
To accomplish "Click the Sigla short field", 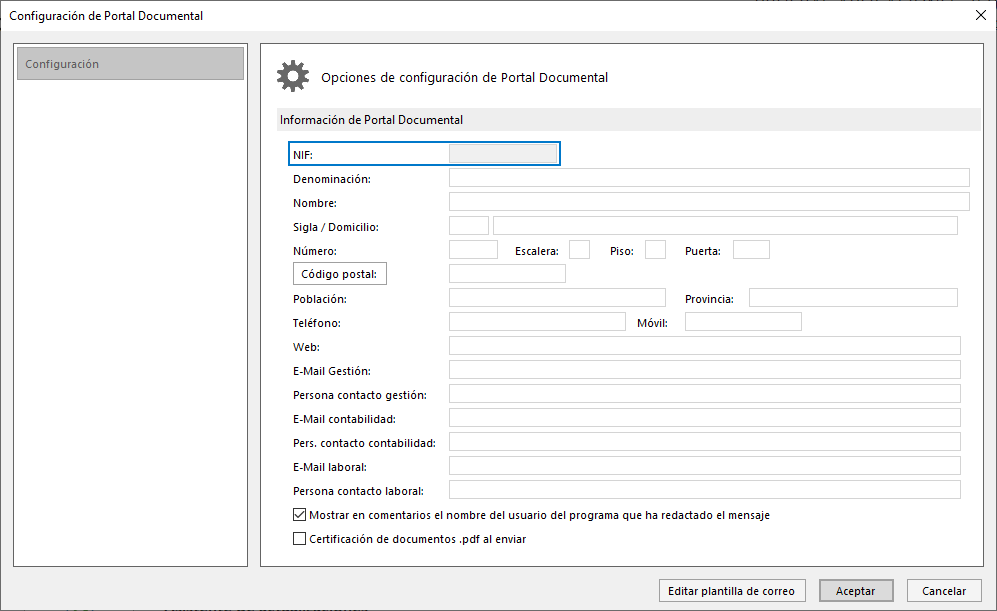I will coord(469,226).
